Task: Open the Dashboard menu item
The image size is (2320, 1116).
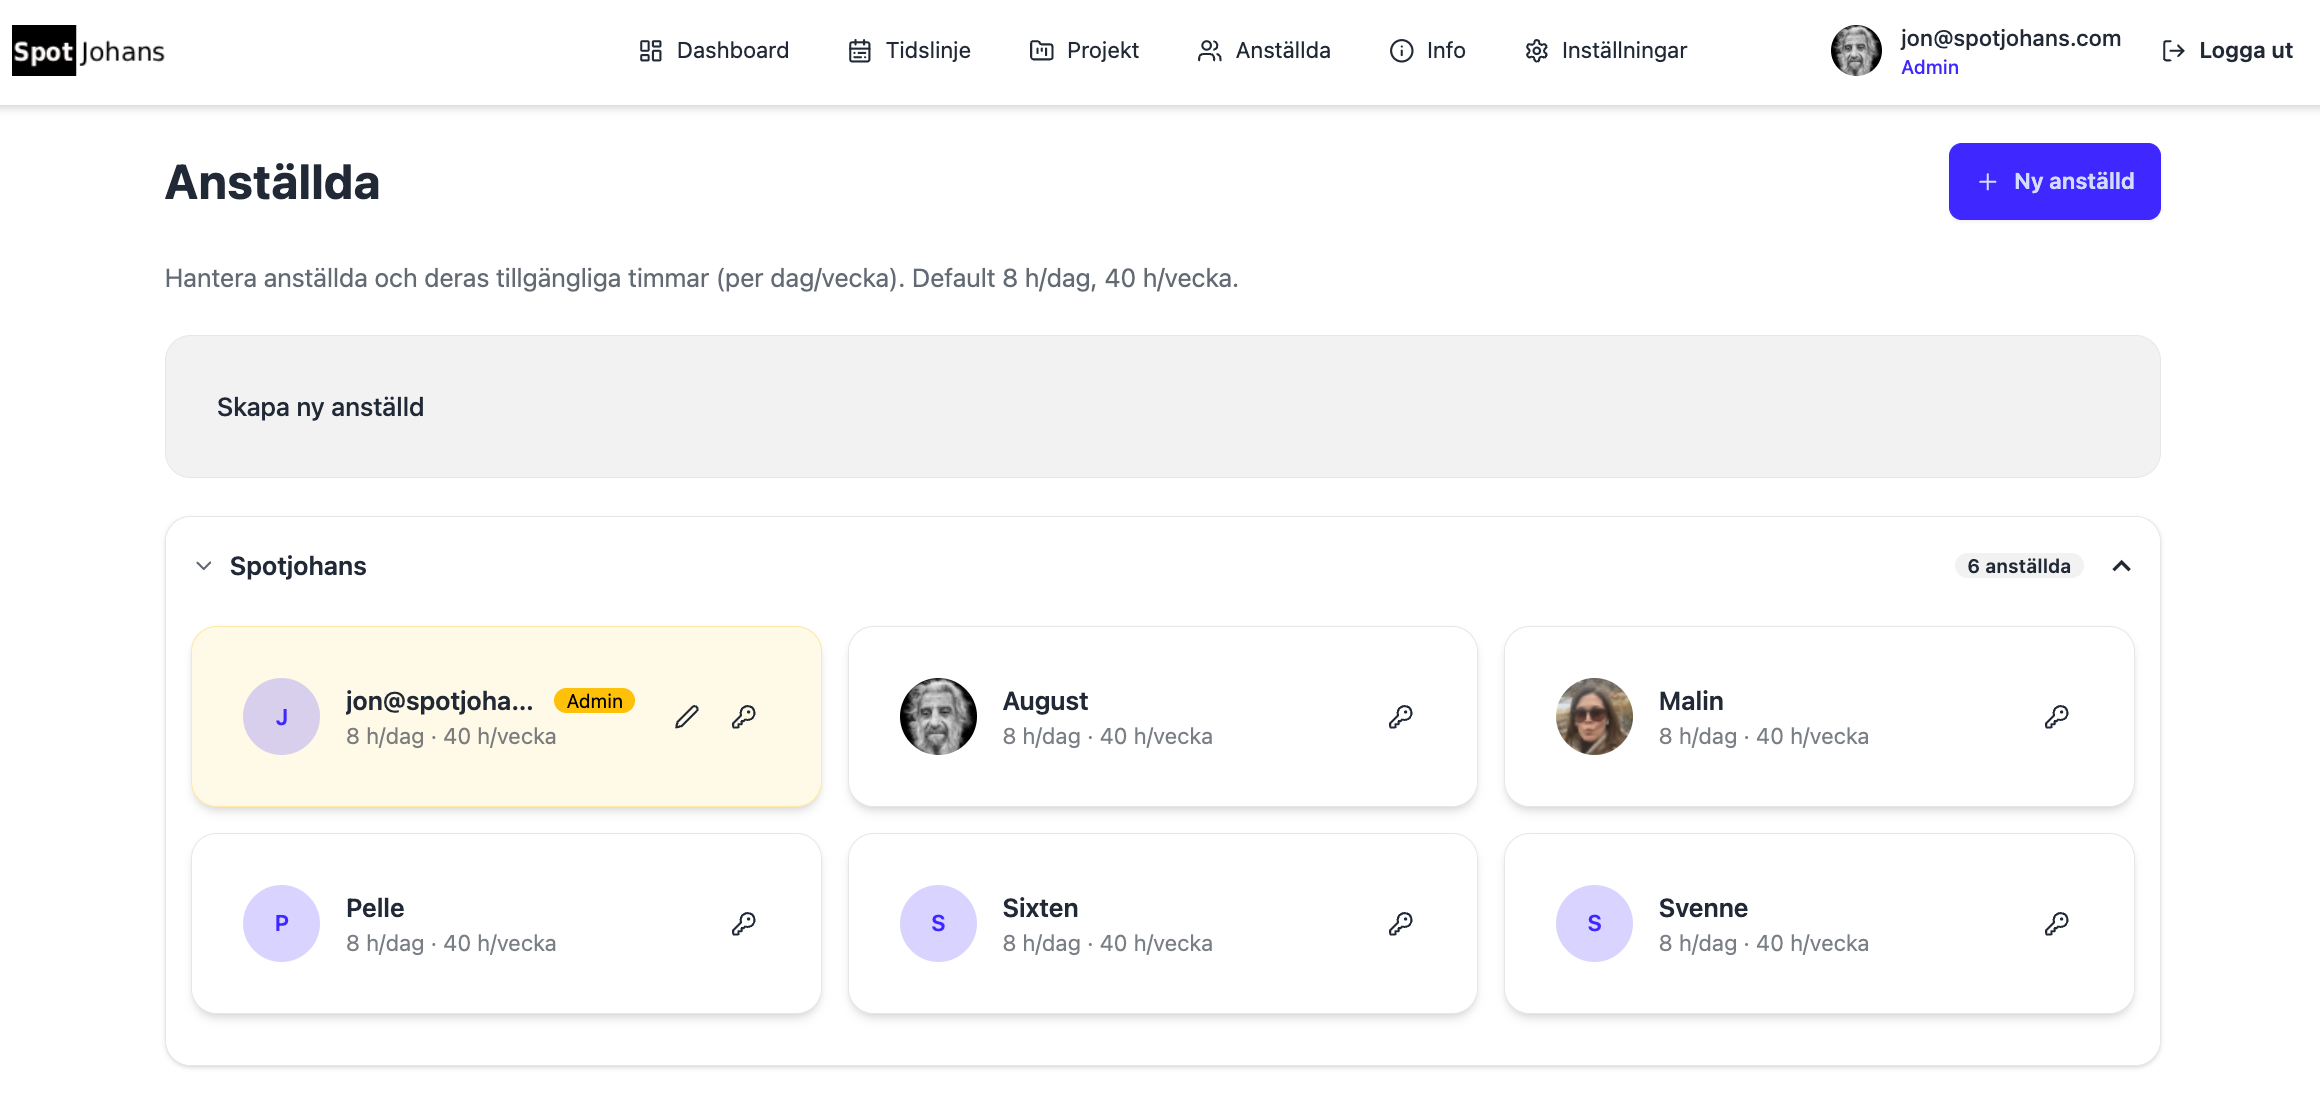Action: (x=714, y=51)
